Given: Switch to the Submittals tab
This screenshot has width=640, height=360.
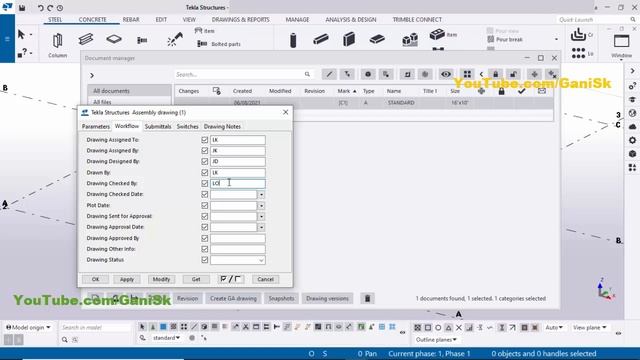Looking at the screenshot, I should pos(158,127).
